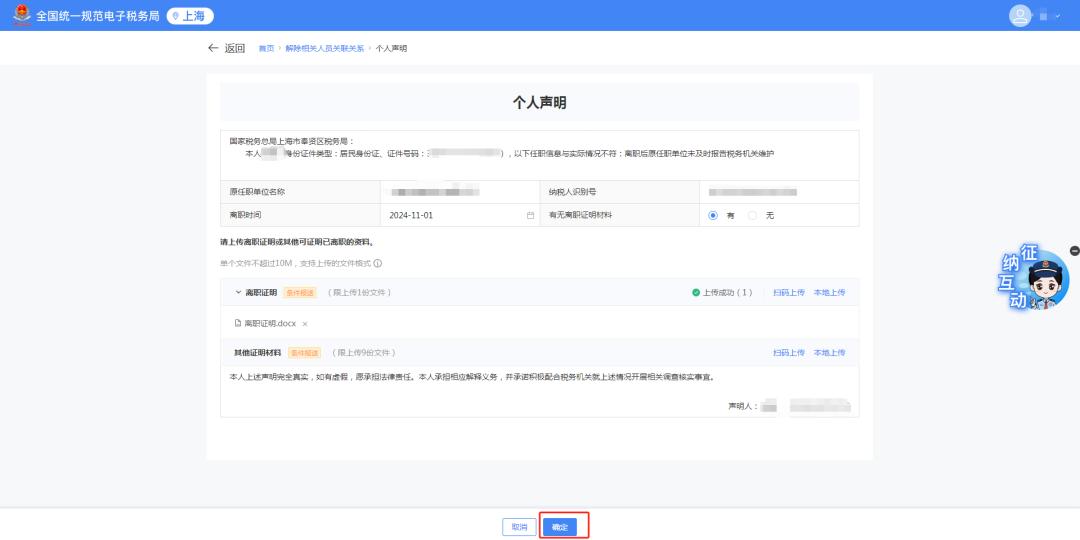Remove the uploaded 离职证明.docx file

(x=305, y=324)
